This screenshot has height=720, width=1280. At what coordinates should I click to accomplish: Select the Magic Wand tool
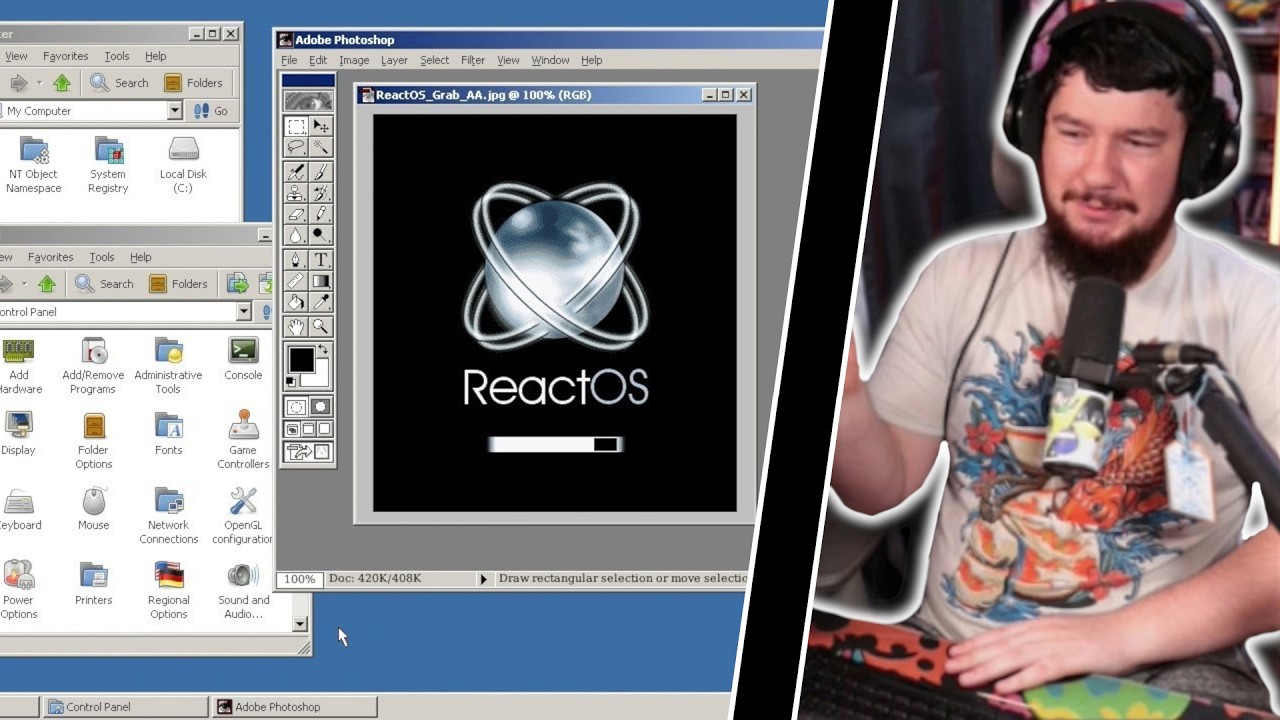pyautogui.click(x=320, y=146)
